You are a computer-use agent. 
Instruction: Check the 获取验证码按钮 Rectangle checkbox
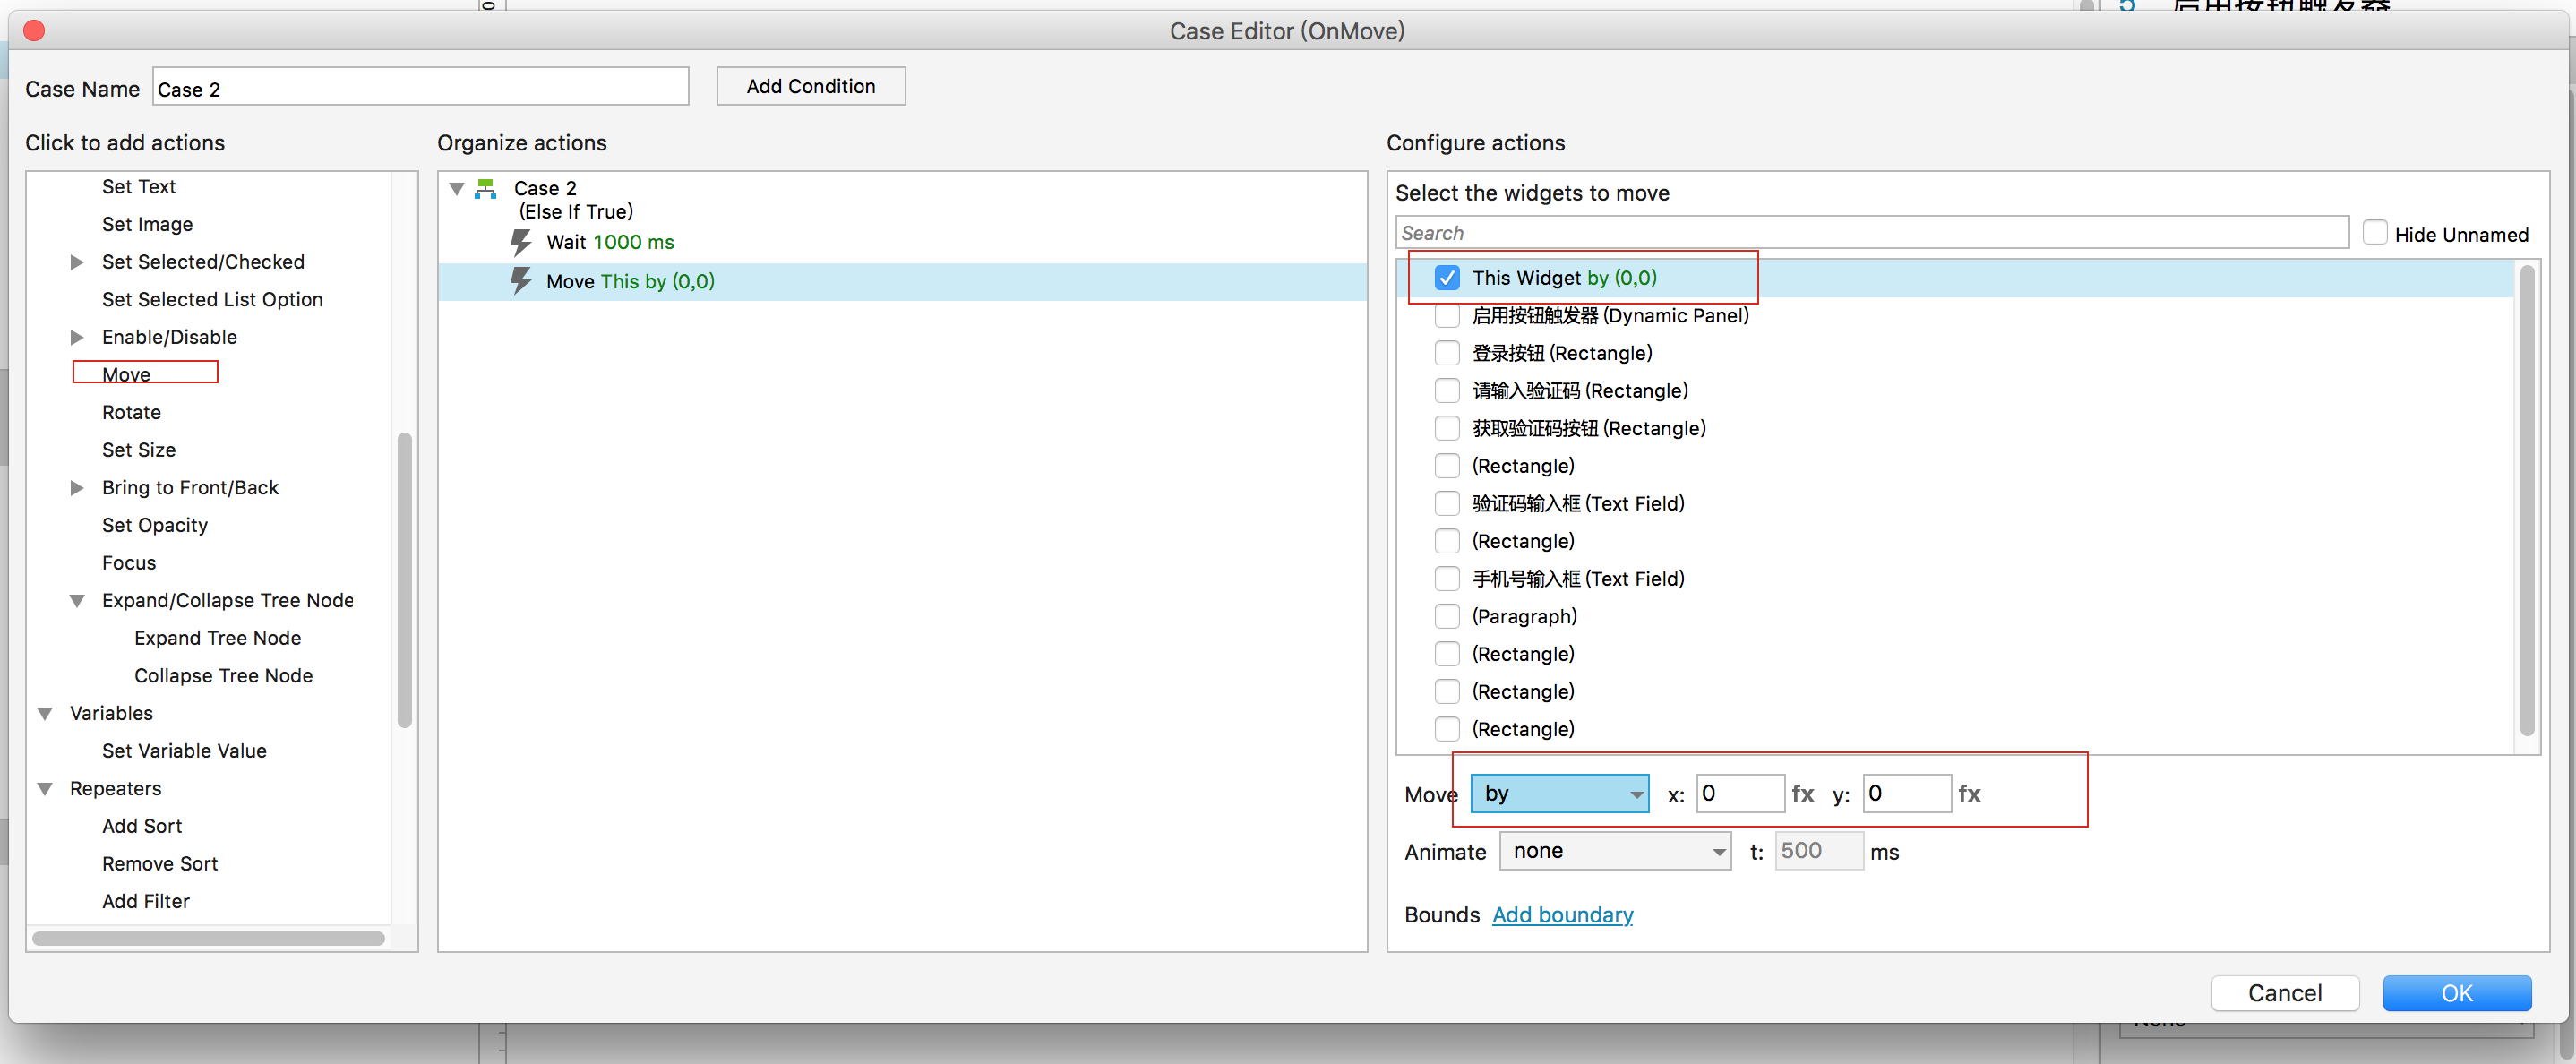click(x=1447, y=429)
